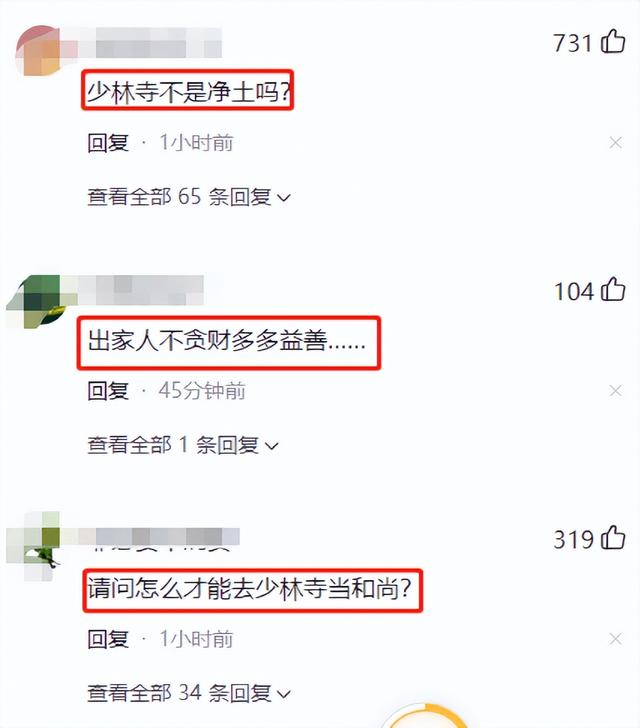Reply to the 请问怎么才能去少林寺当和尚 comment
Image resolution: width=640 pixels, height=728 pixels.
(108, 639)
